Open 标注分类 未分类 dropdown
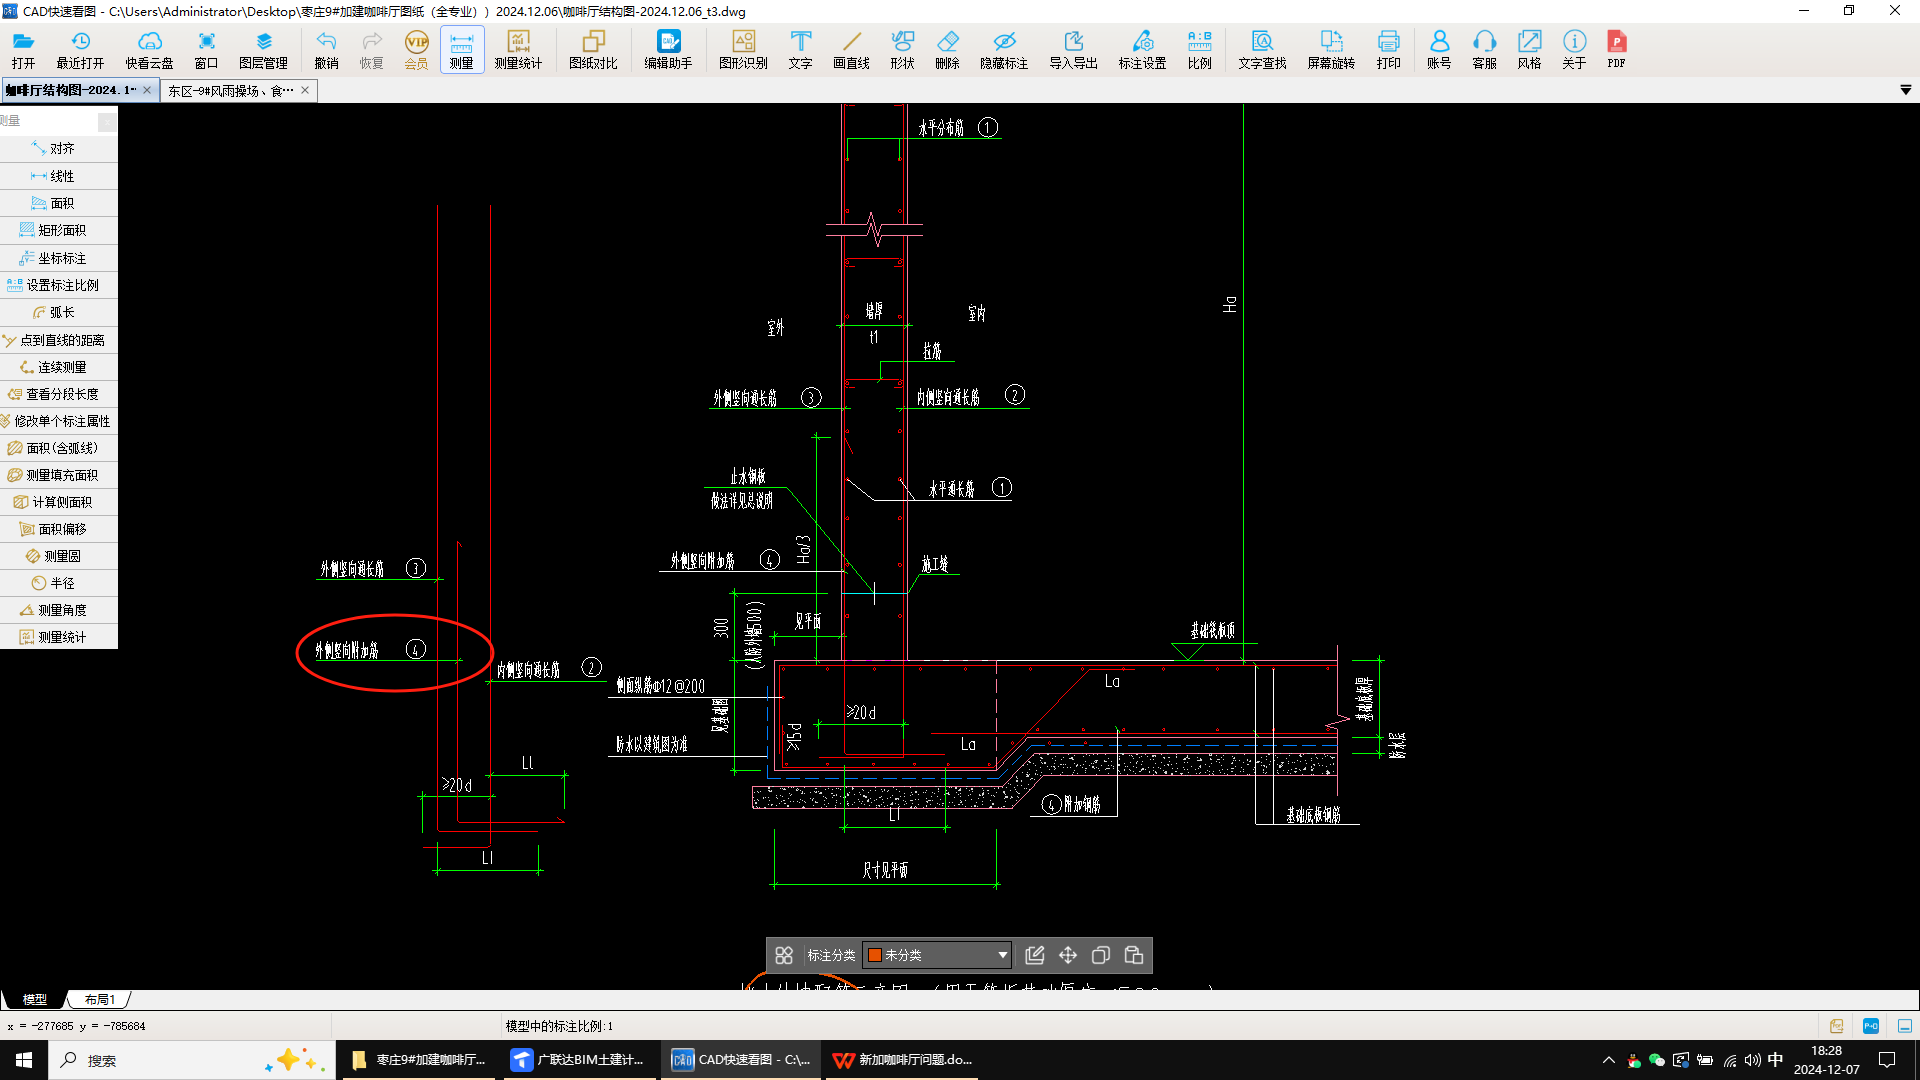The image size is (1920, 1080). (x=937, y=955)
